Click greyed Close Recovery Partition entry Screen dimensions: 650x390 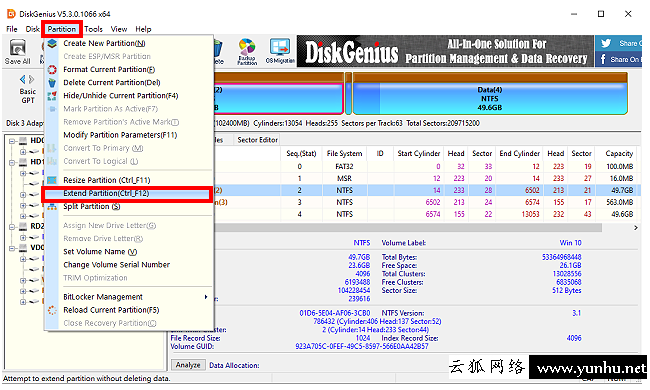(x=129, y=323)
